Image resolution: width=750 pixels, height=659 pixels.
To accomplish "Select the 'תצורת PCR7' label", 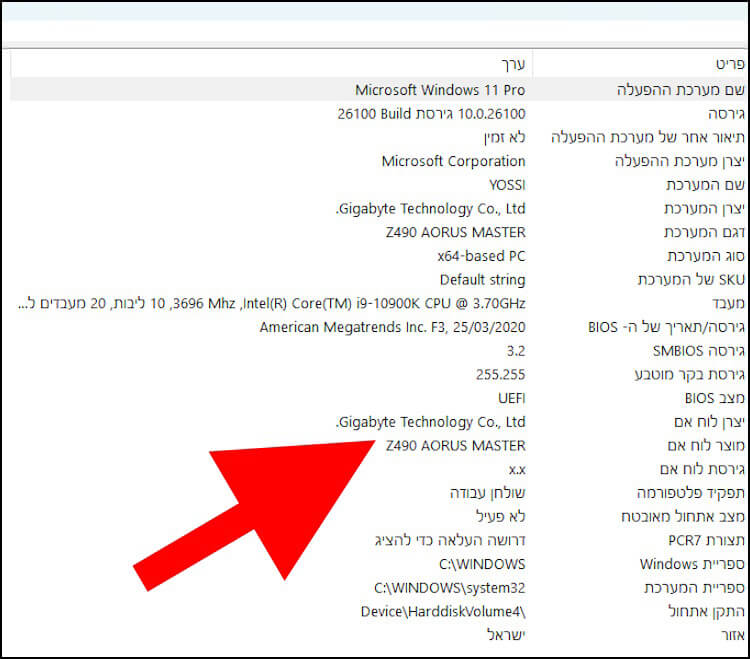I will pos(706,541).
